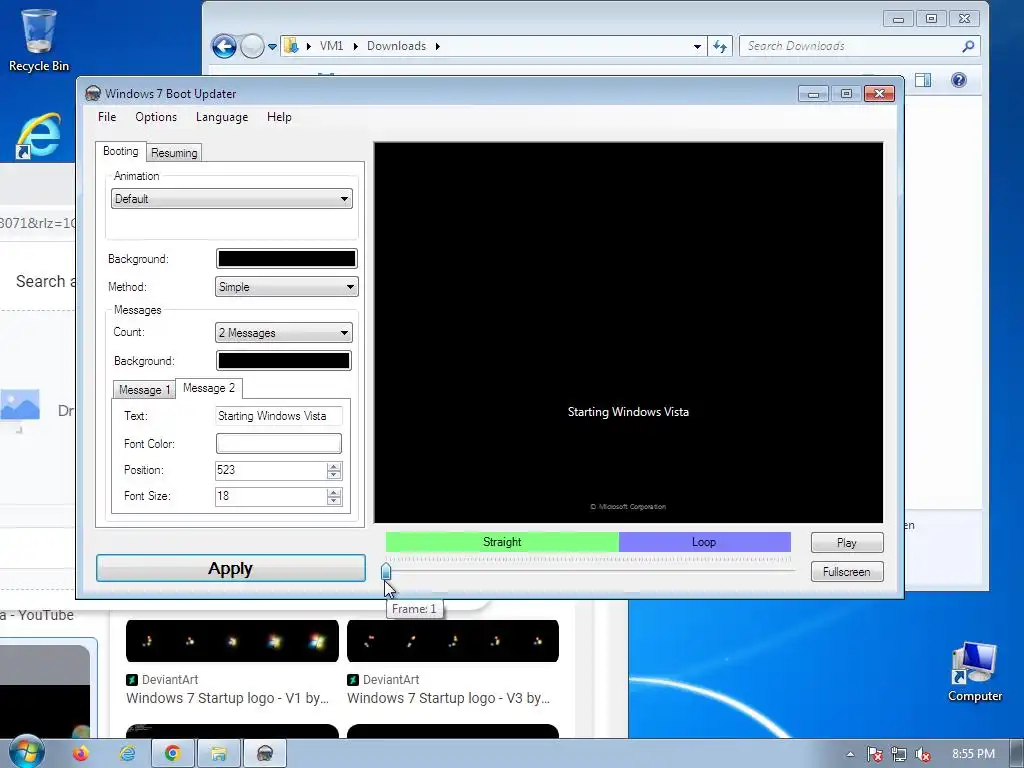Pick the main Background color swatch

click(x=287, y=259)
